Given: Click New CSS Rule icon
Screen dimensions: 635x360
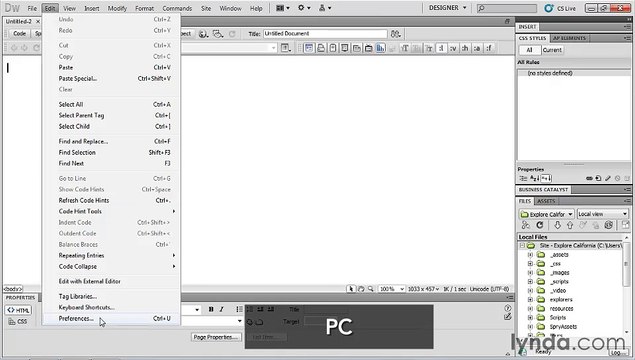Looking at the screenshot, I should 598,178.
